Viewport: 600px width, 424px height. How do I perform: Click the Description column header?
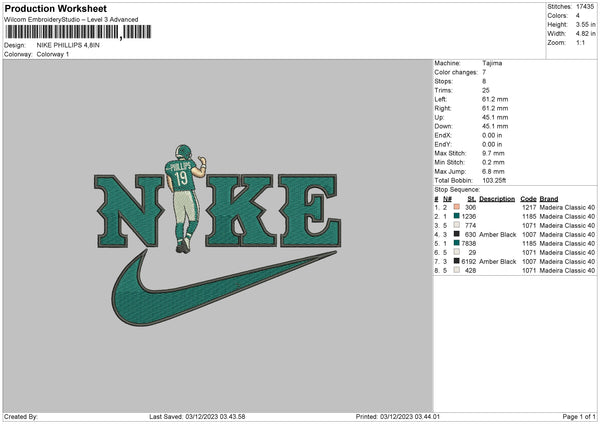[497, 199]
